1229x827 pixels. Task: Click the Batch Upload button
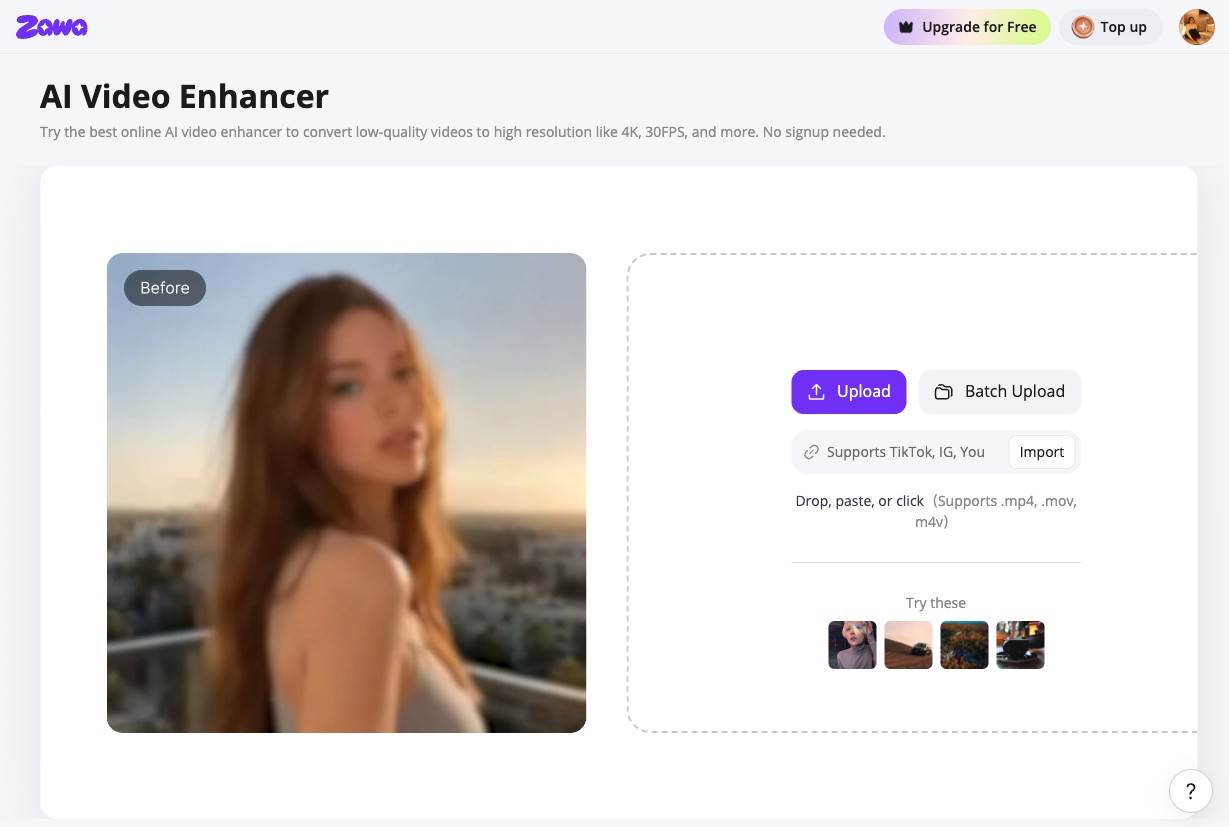tap(999, 392)
